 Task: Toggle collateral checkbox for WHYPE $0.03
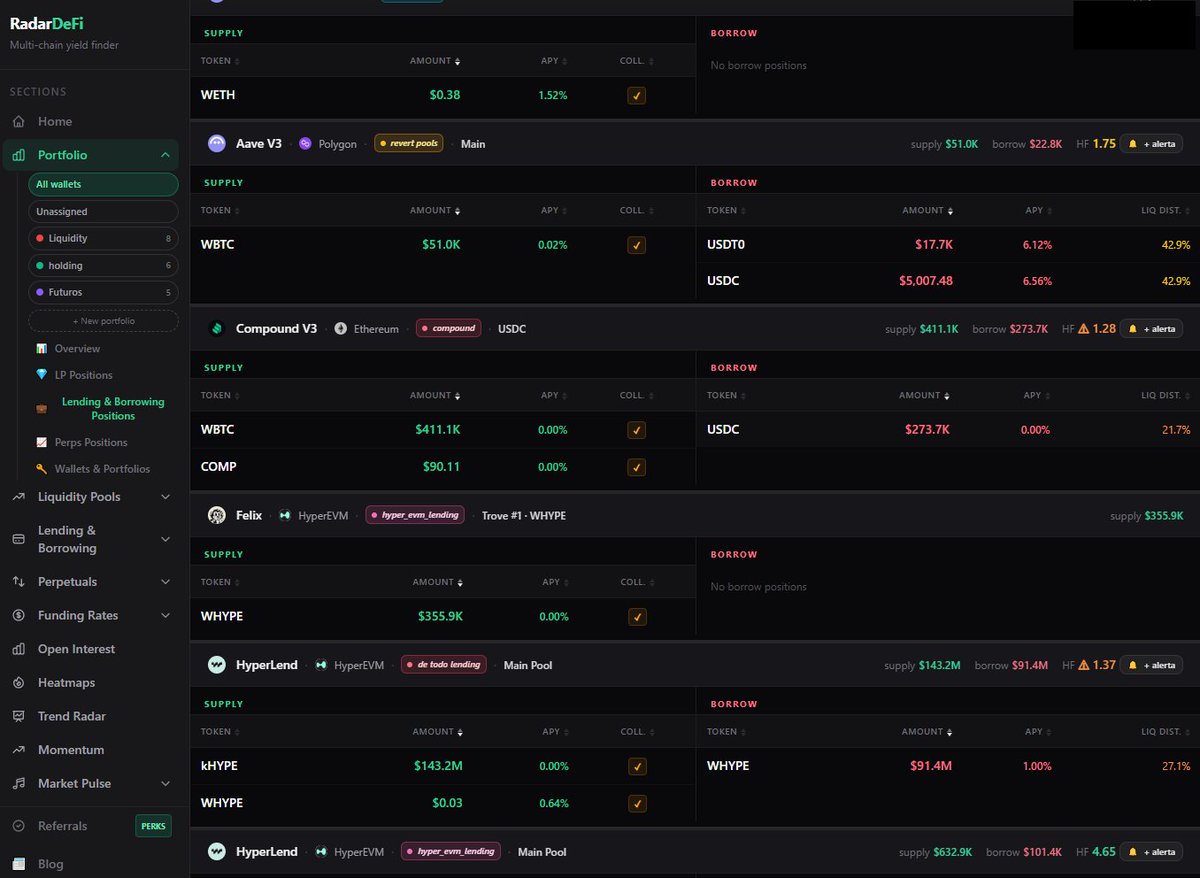(x=637, y=804)
